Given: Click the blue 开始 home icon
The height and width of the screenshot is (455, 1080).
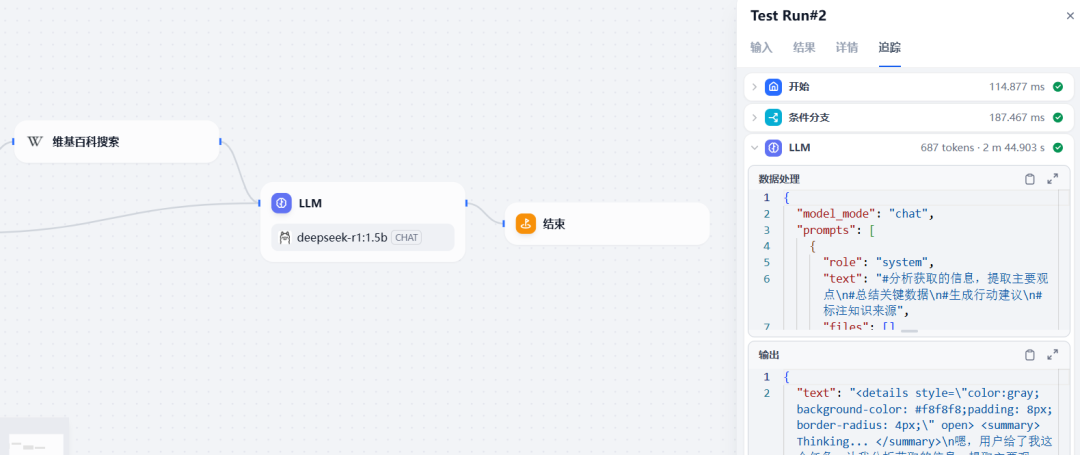Looking at the screenshot, I should (x=773, y=87).
